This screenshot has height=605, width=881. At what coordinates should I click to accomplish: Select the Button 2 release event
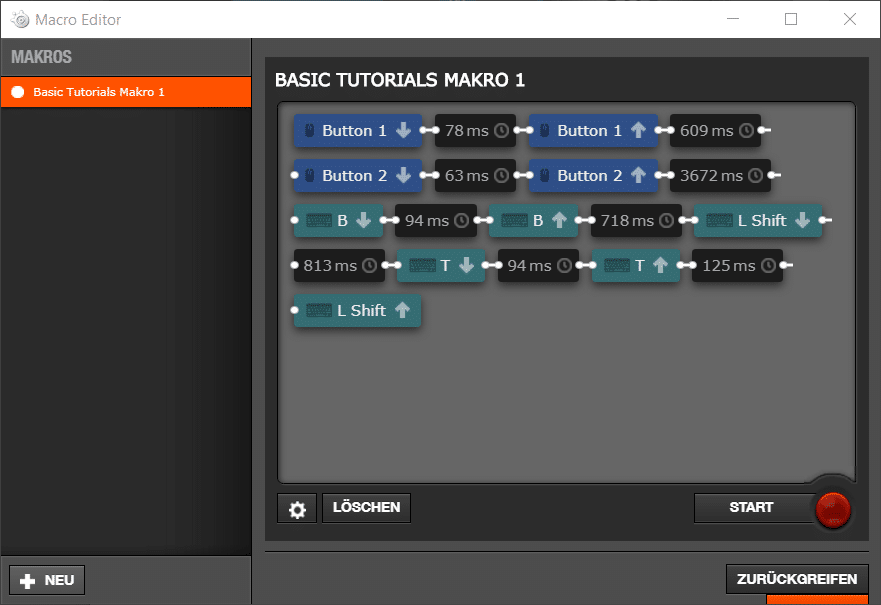pyautogui.click(x=593, y=176)
